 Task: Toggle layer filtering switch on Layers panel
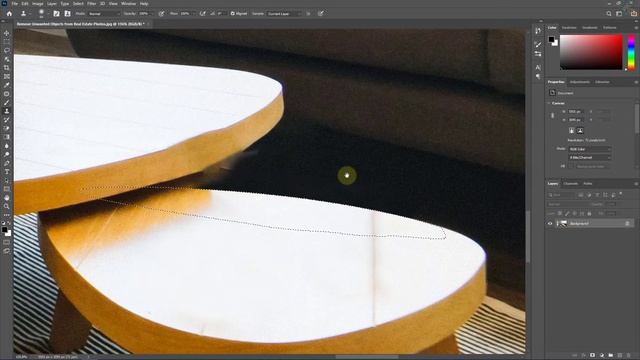click(x=621, y=194)
